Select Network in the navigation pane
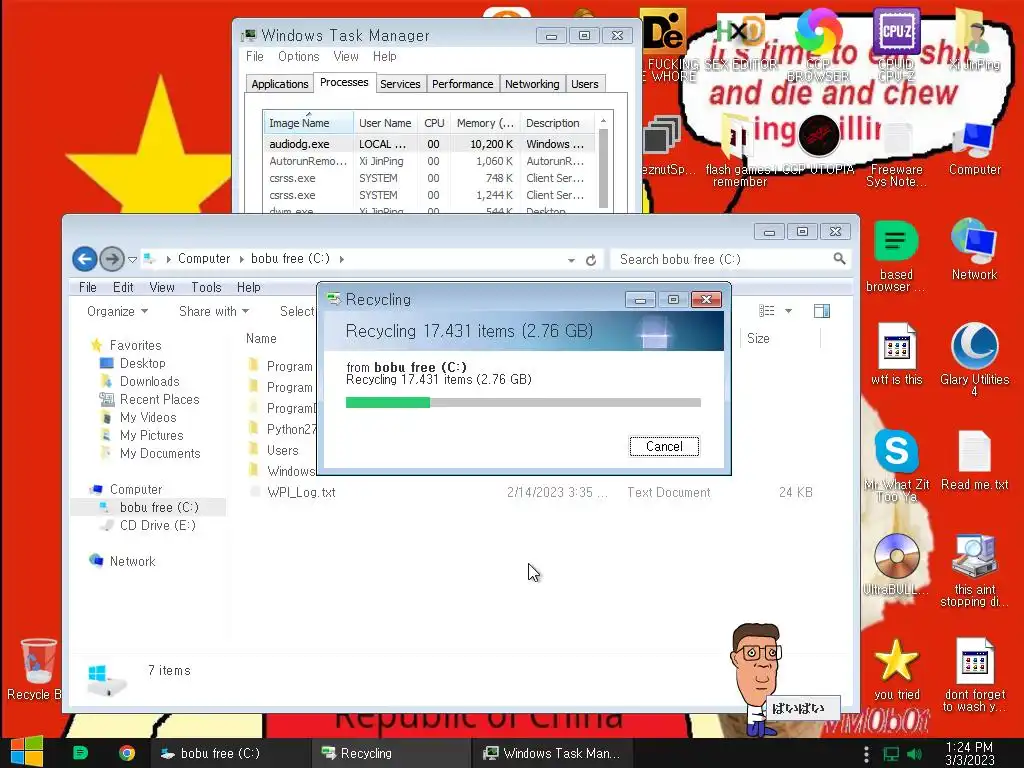Image resolution: width=1024 pixels, height=768 pixels. pos(132,561)
